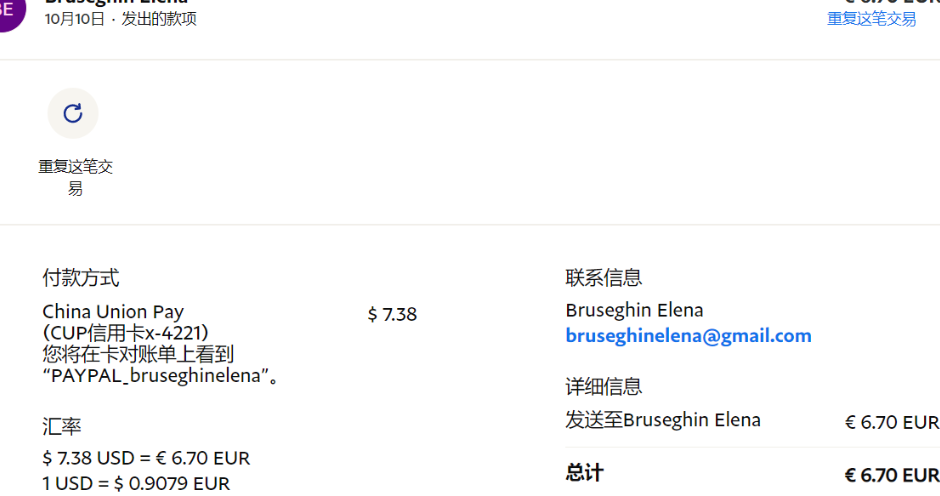The width and height of the screenshot is (940, 496).
Task: Click the 详细信息 heading
Action: tap(603, 387)
